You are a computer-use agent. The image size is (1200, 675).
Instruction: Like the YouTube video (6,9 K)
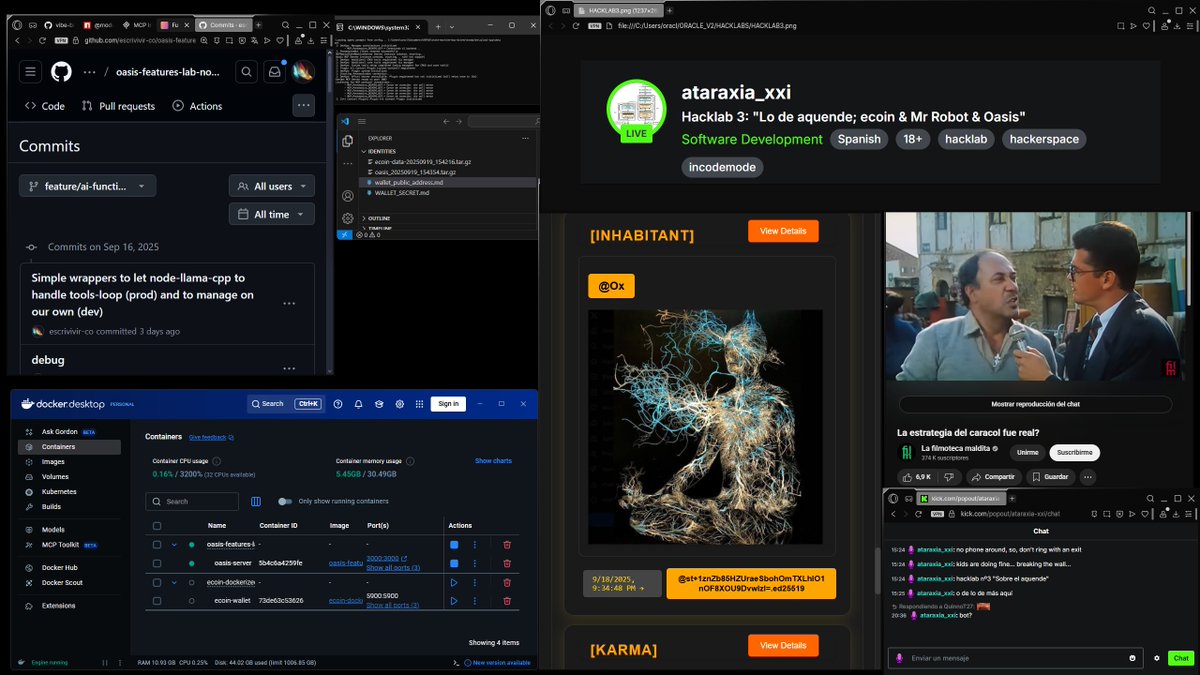tap(918, 477)
